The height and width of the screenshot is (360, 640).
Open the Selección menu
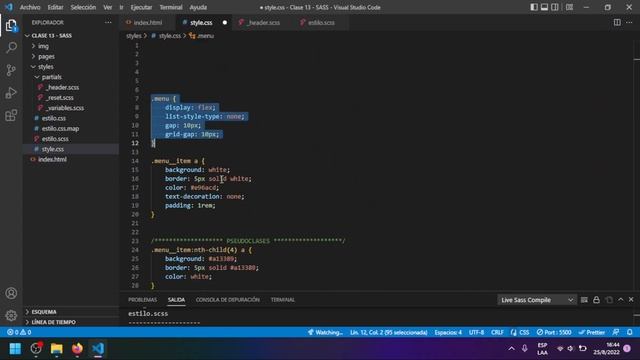coord(83,7)
